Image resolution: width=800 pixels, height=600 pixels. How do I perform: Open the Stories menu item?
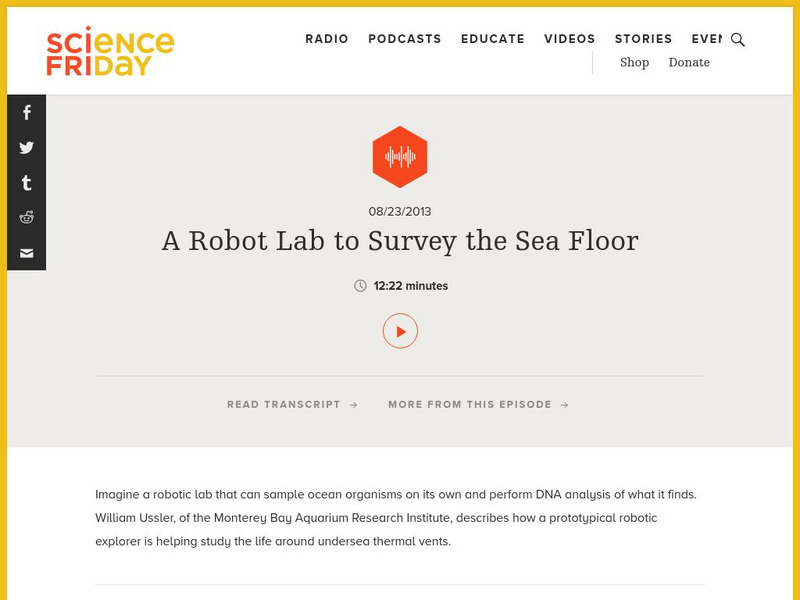coord(643,39)
